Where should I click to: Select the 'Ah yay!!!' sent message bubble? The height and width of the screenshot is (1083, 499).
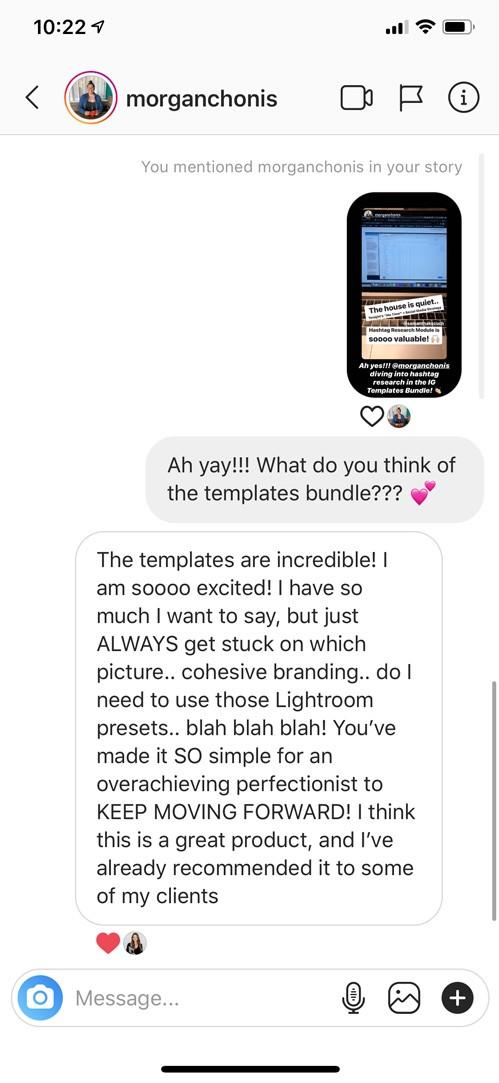pos(314,479)
